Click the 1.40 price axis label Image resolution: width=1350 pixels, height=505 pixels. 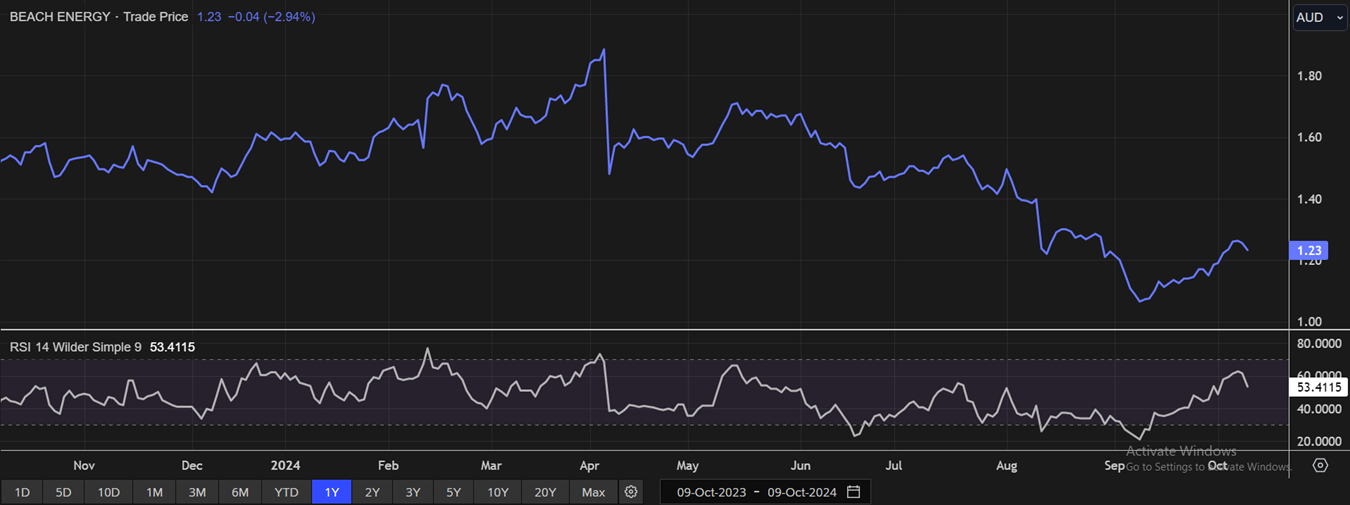[x=1309, y=199]
